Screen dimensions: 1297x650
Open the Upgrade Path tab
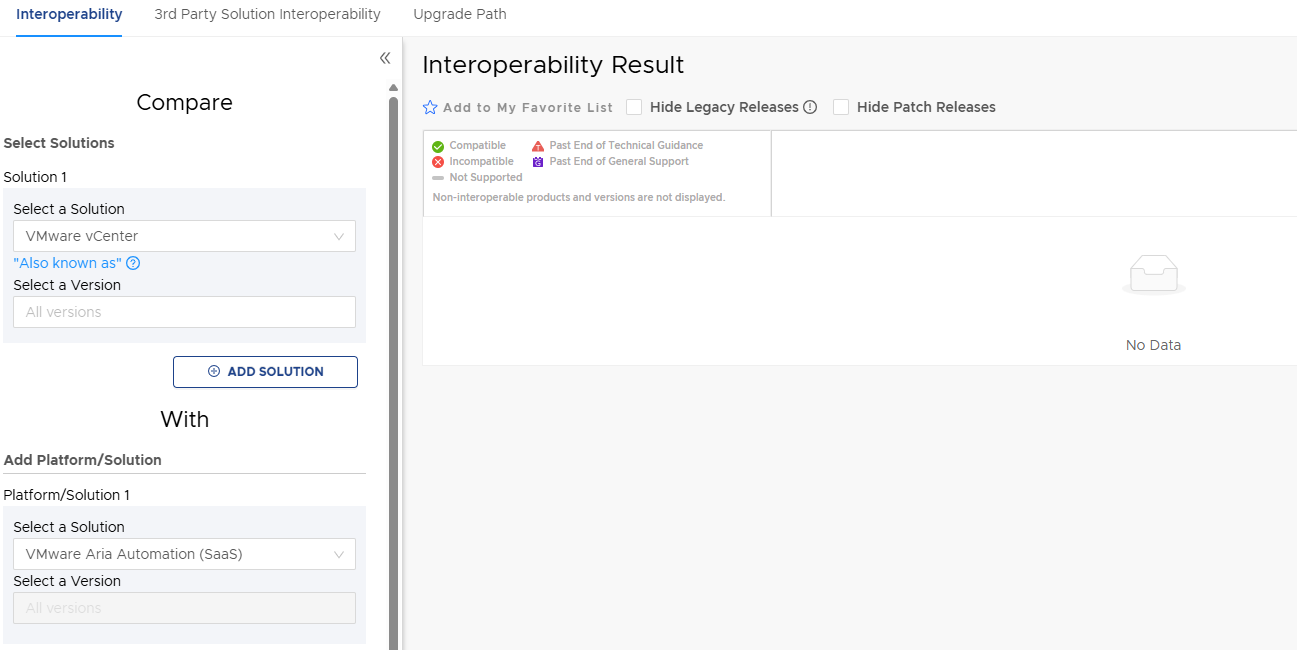pyautogui.click(x=460, y=14)
